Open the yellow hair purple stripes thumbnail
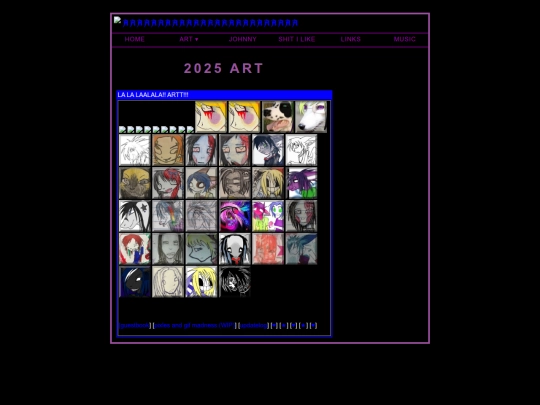Screen dimensions: 540x405 pos(201,282)
